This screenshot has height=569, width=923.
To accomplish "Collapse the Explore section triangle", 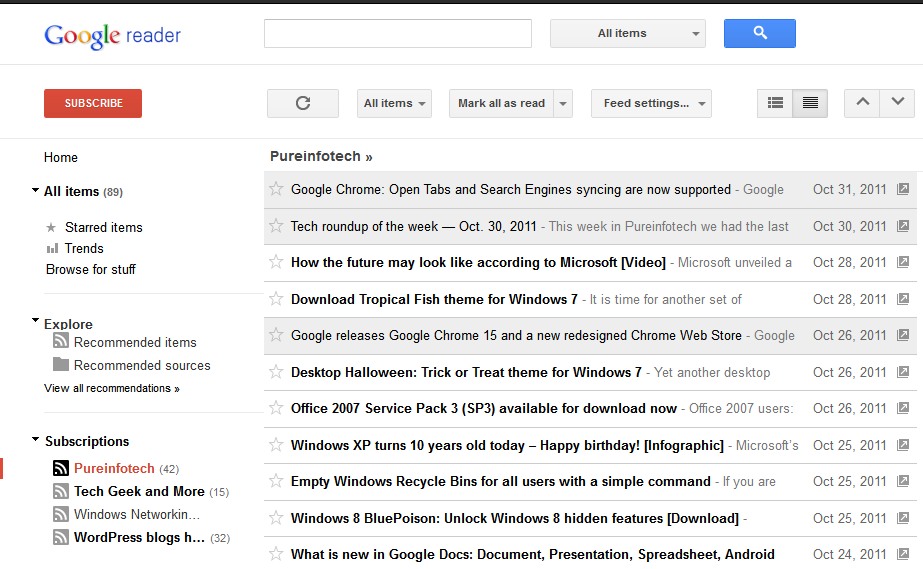I will (x=35, y=321).
